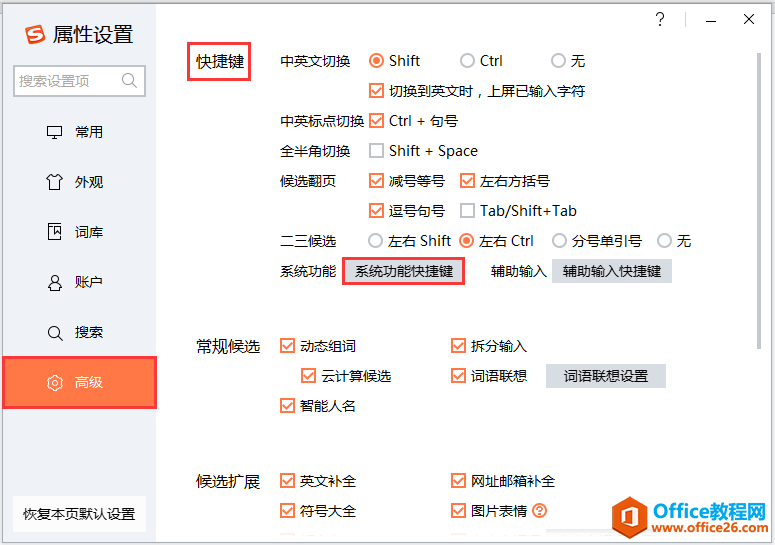Screen dimensions: 775x545
Task: Click the orange help icon next to 图片表情
Action: pyautogui.click(x=540, y=510)
